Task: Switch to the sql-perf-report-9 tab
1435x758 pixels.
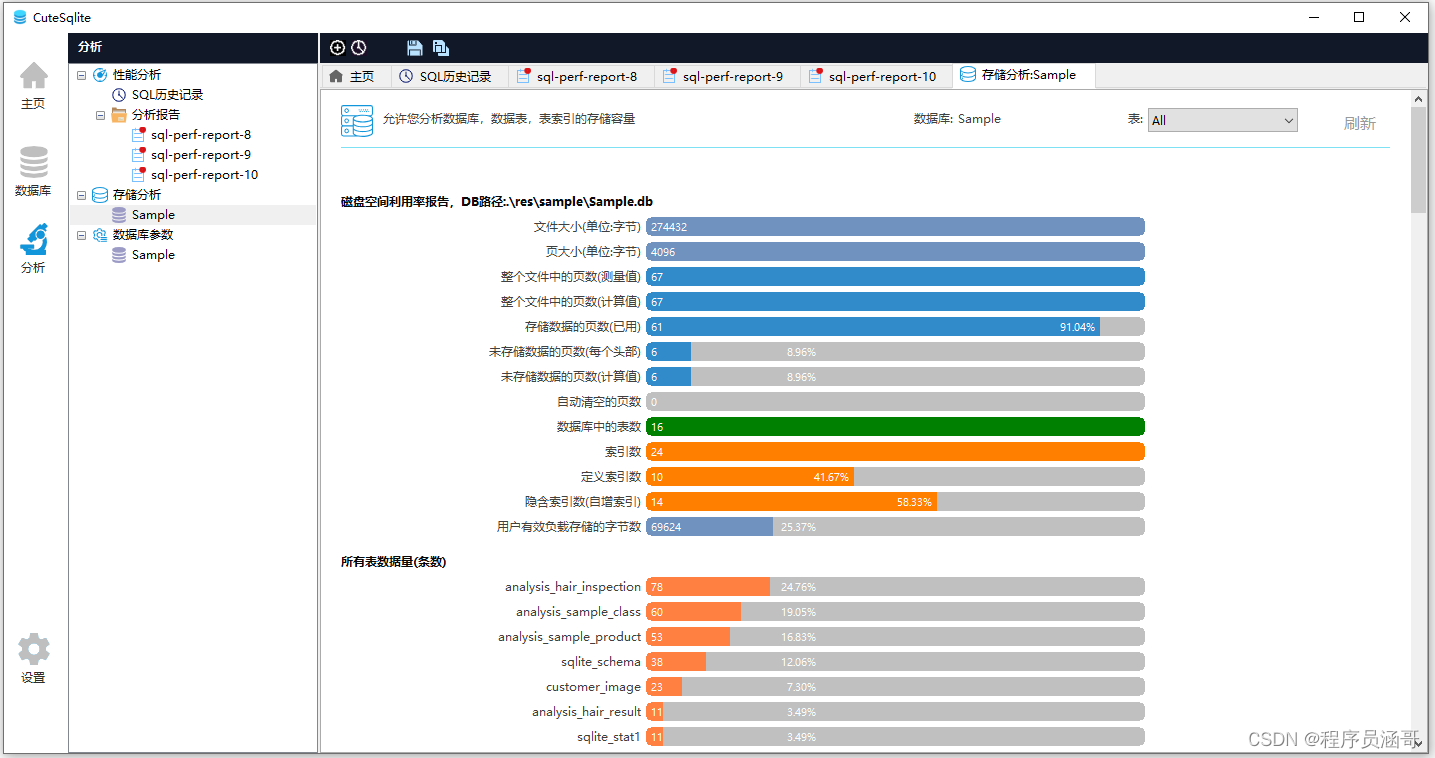Action: click(727, 76)
